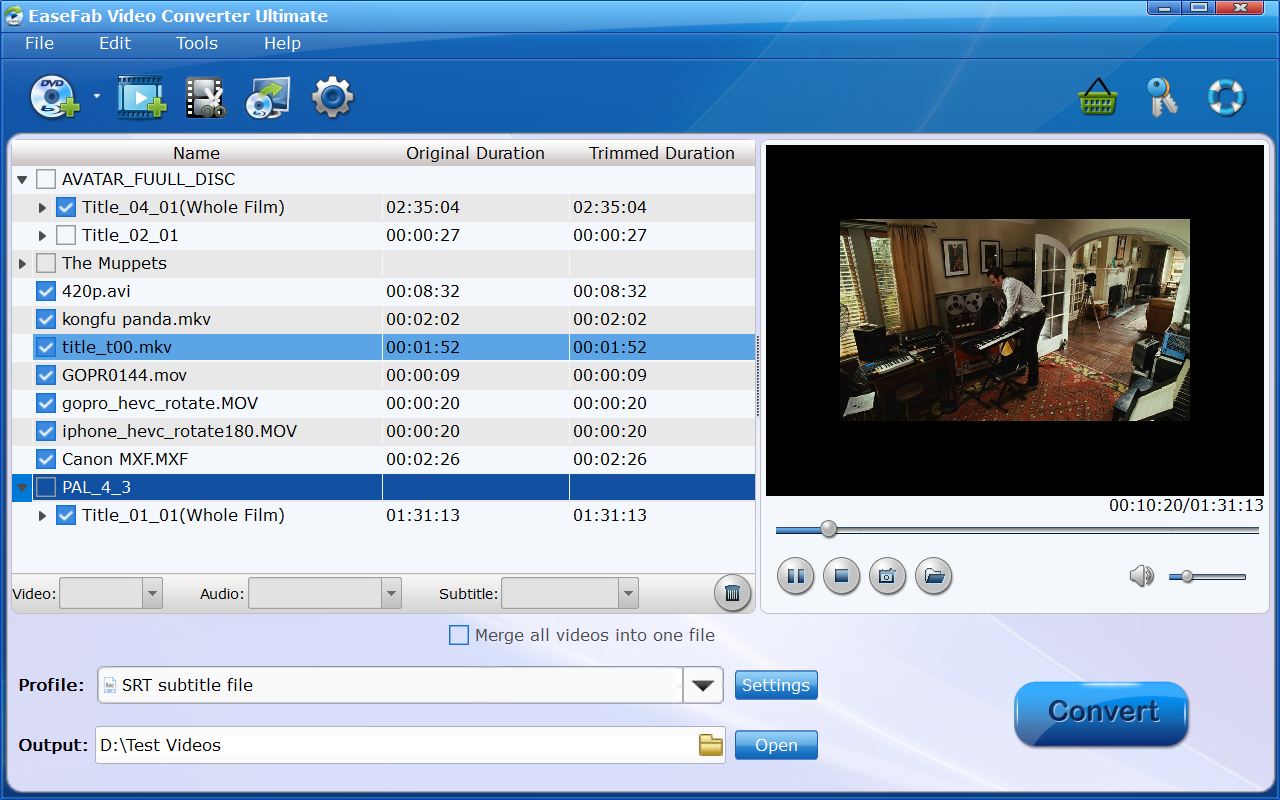Open the Profile format dropdown arrow
The image size is (1280, 800).
[703, 685]
